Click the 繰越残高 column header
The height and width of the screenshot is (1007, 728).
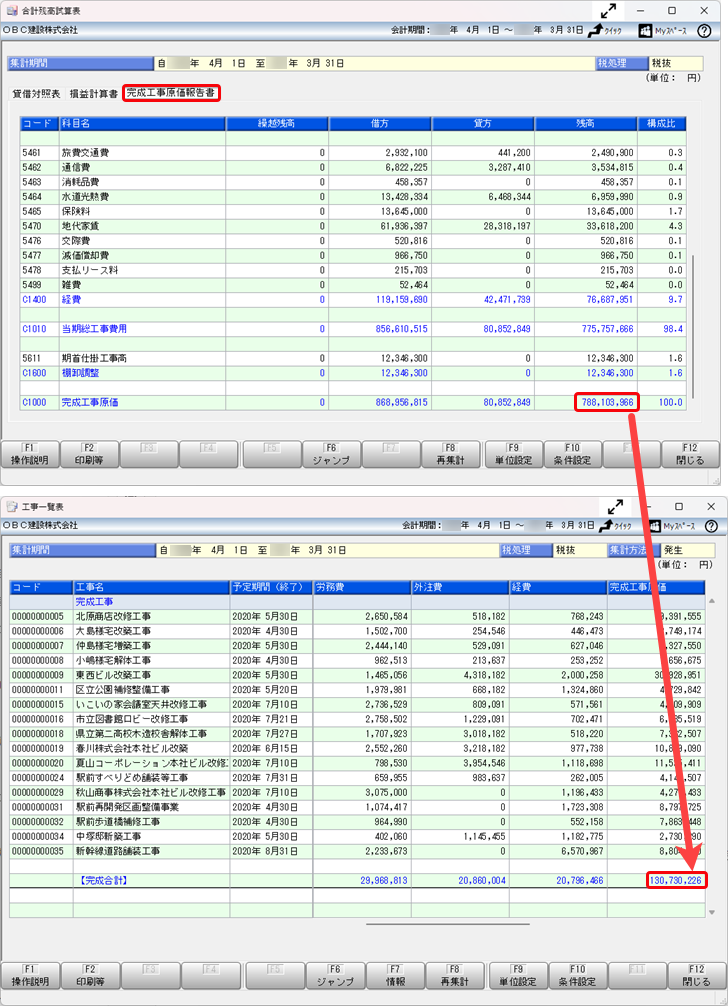click(x=277, y=123)
